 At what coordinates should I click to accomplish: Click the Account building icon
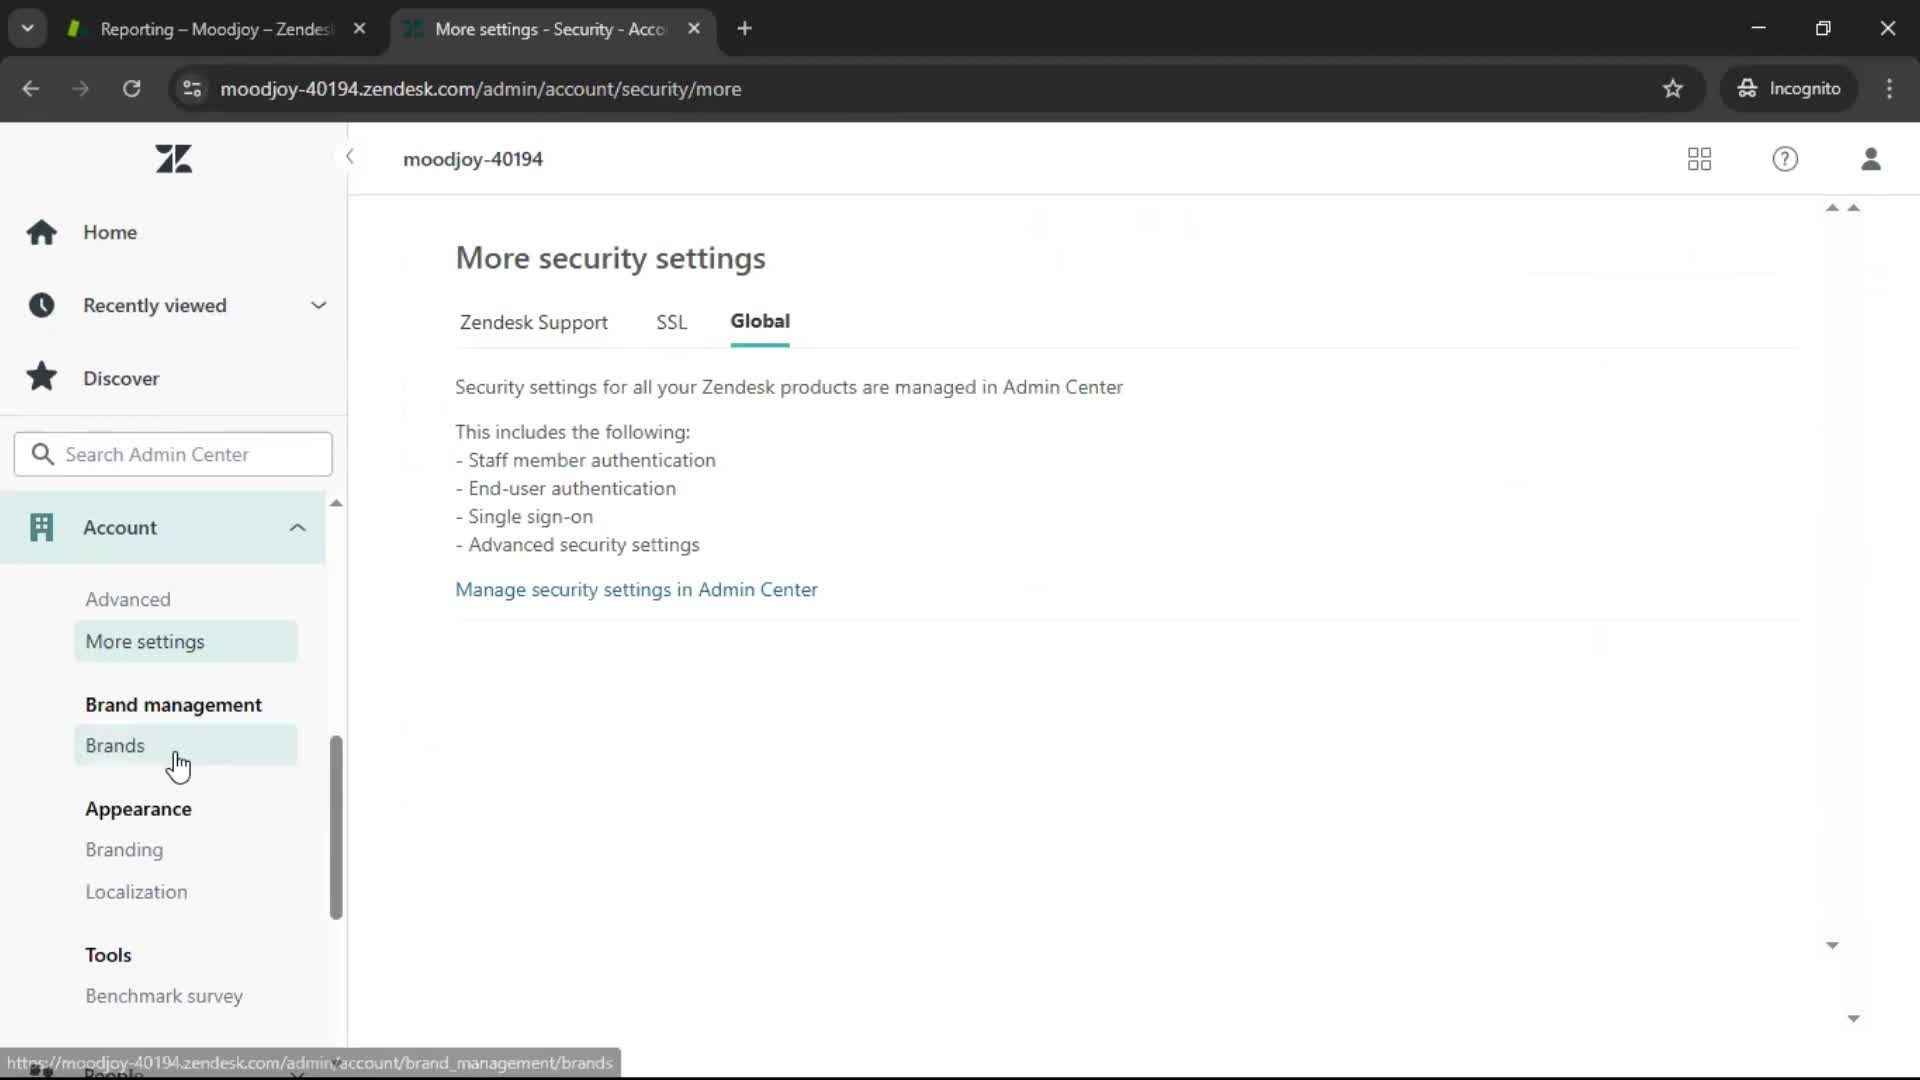click(41, 527)
